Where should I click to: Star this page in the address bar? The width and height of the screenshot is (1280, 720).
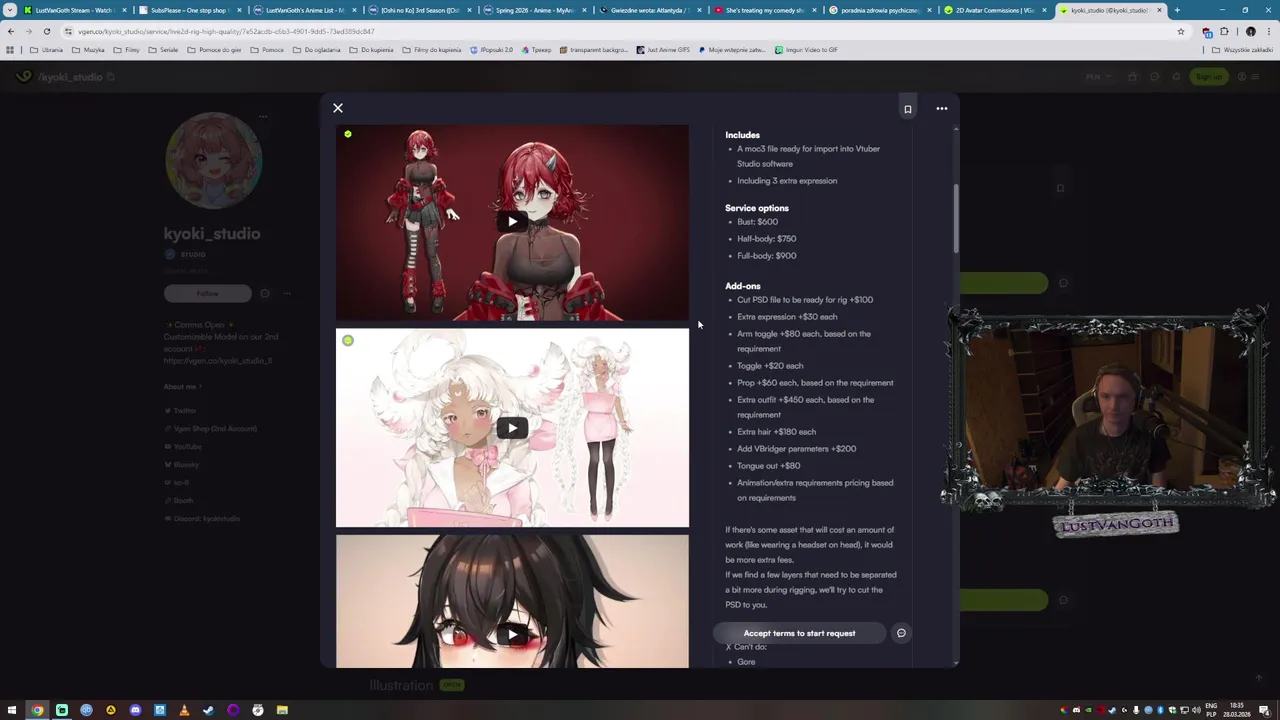[x=1180, y=31]
